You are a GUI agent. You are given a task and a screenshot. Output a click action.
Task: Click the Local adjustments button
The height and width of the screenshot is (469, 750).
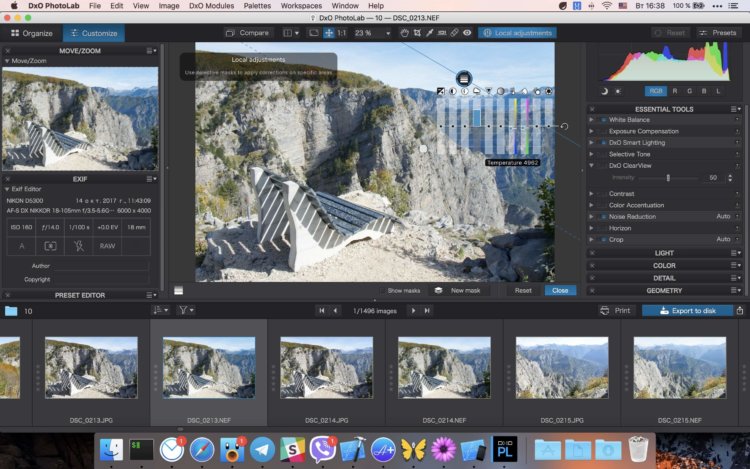517,33
